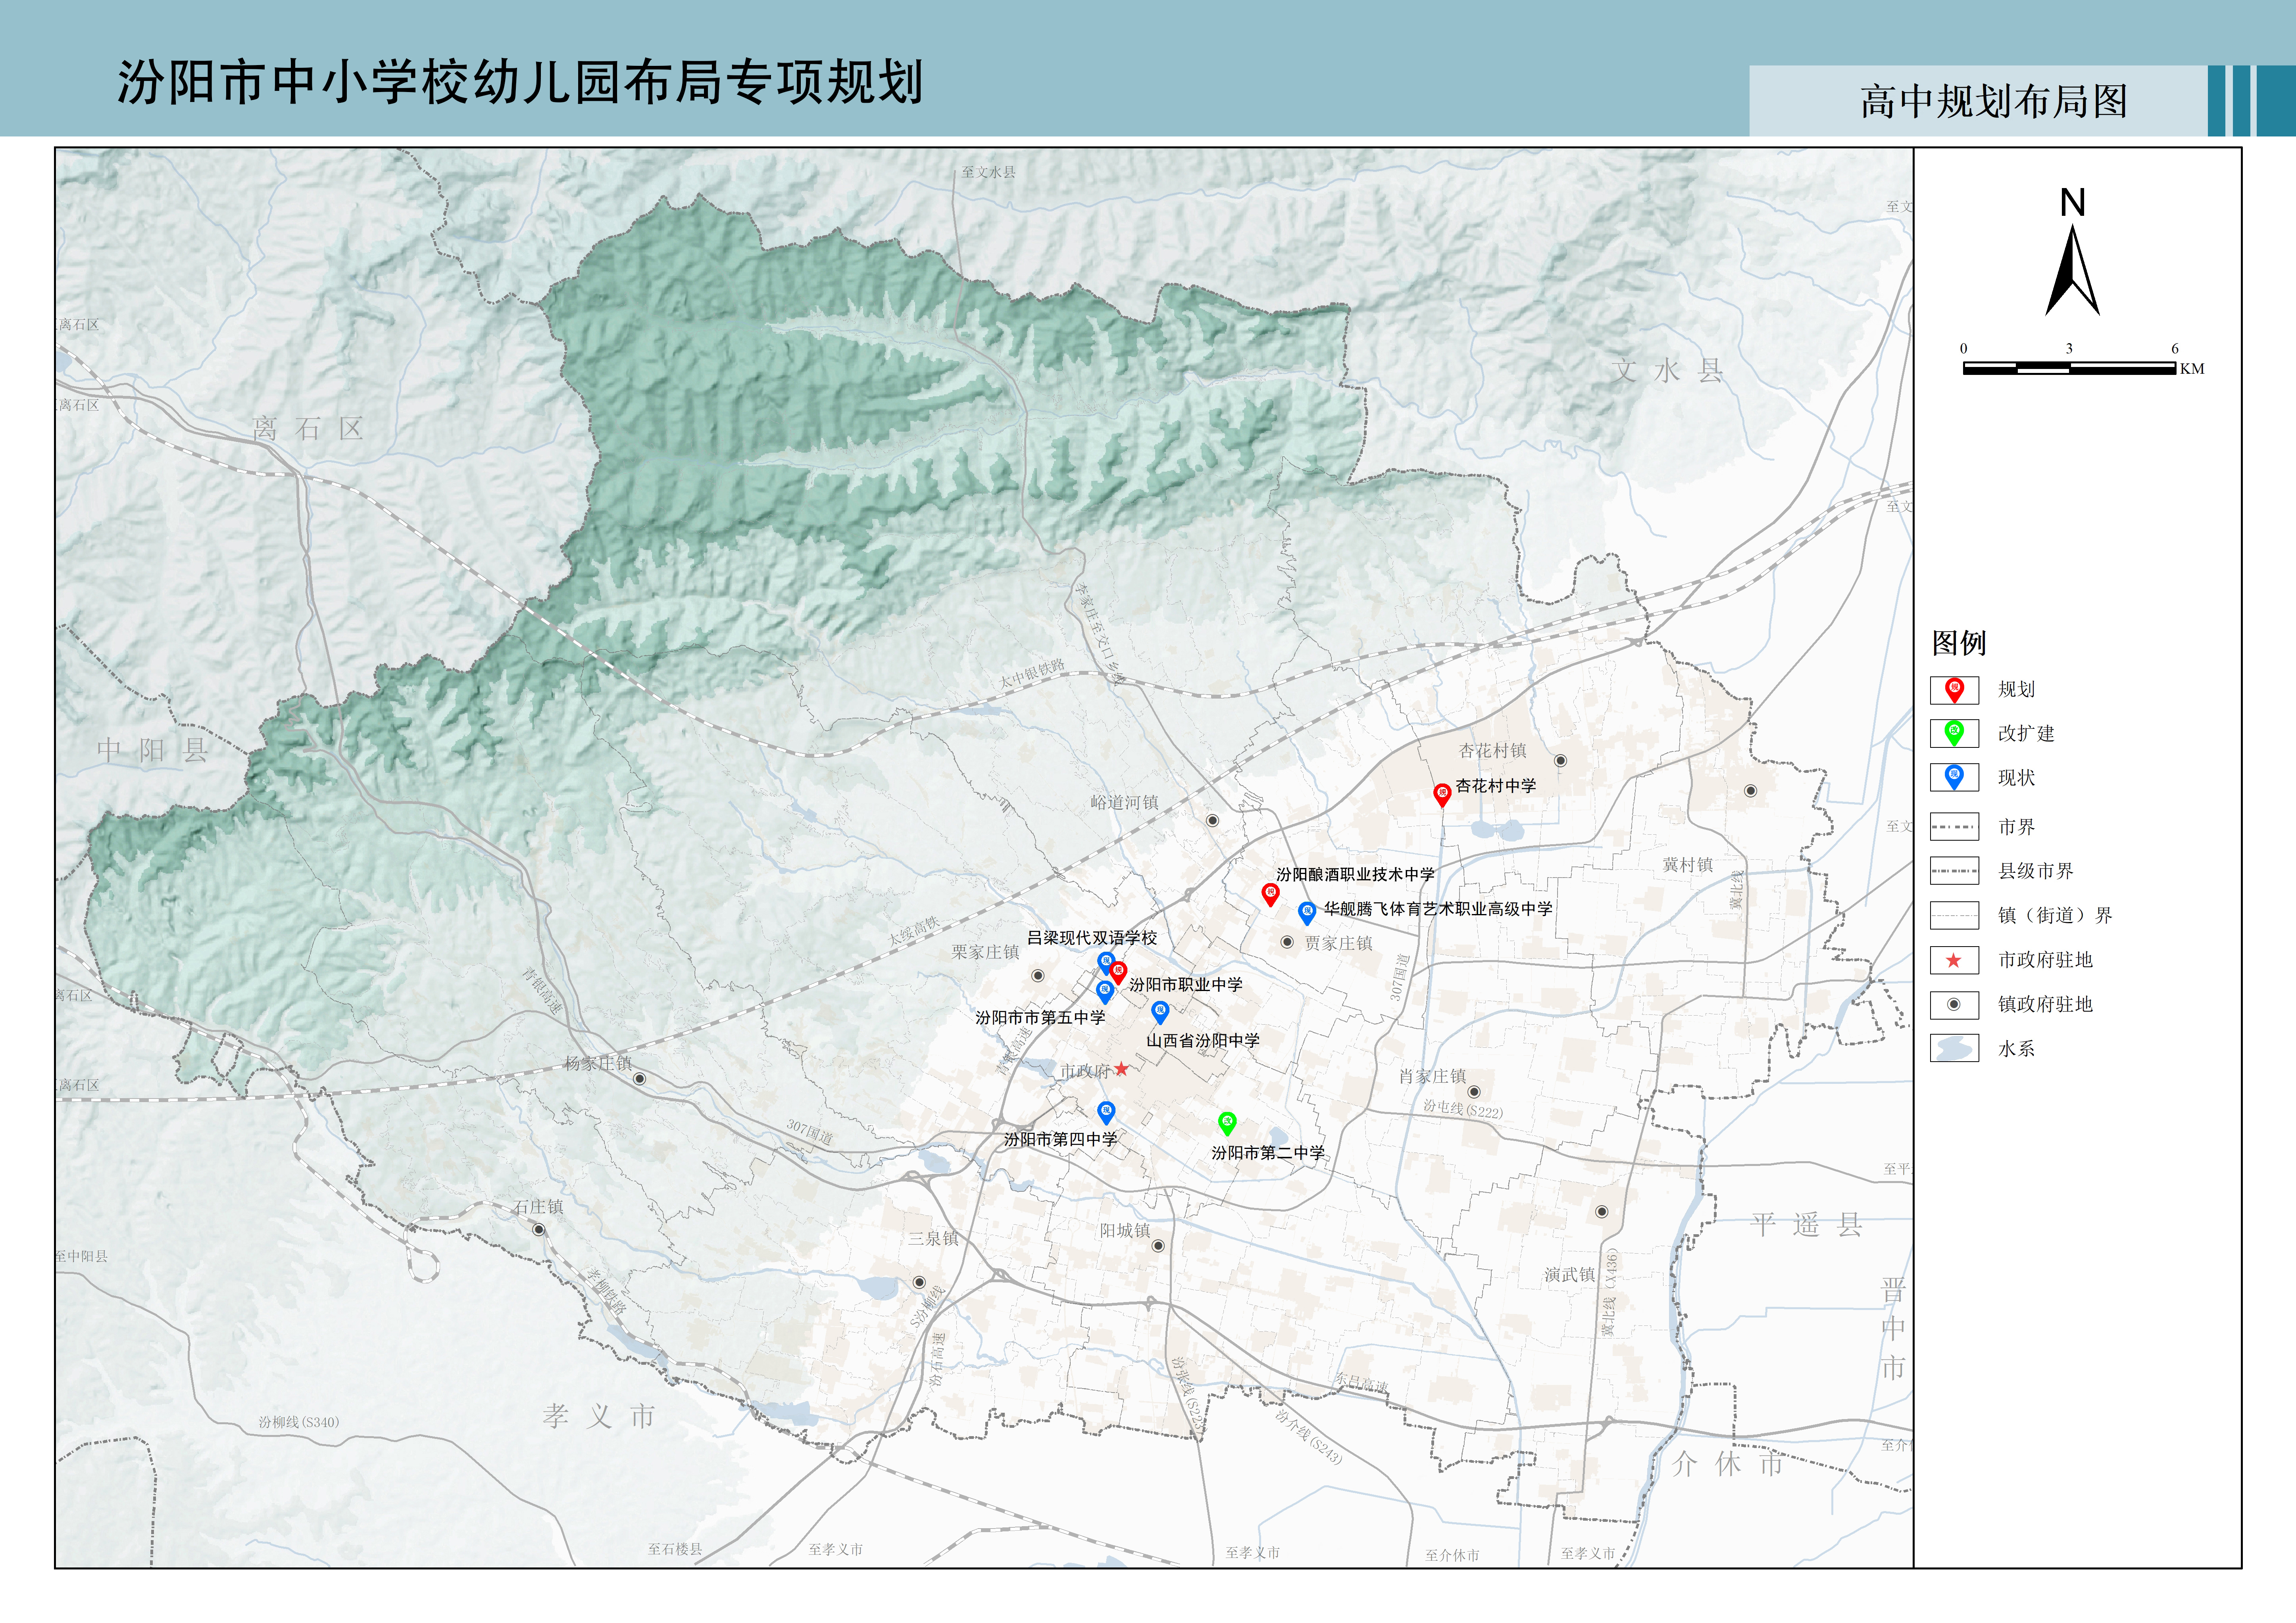Click the legend line sample for 县级市界
Screen dimensions: 2296x1623
pyautogui.click(x=1954, y=871)
